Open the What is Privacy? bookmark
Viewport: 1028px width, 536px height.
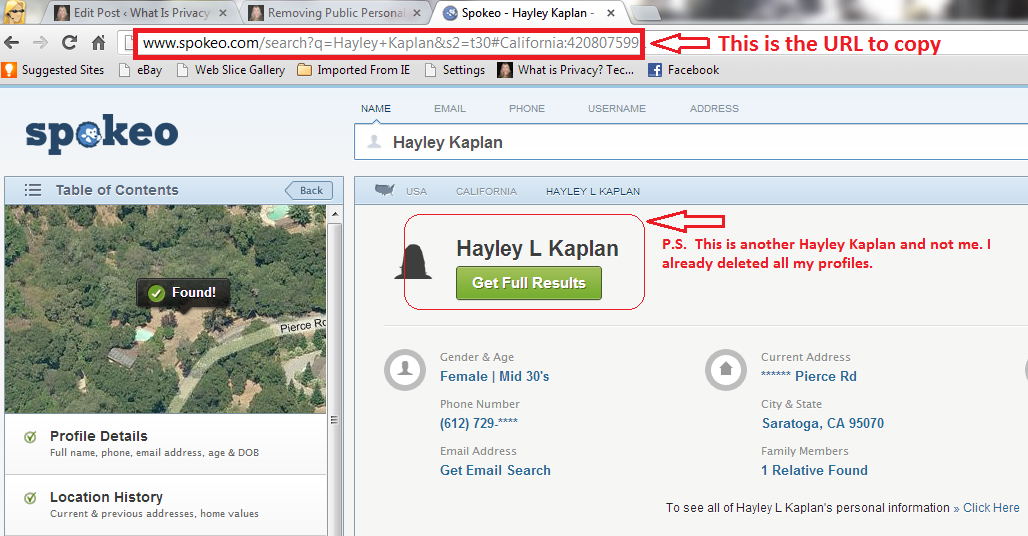pos(566,70)
